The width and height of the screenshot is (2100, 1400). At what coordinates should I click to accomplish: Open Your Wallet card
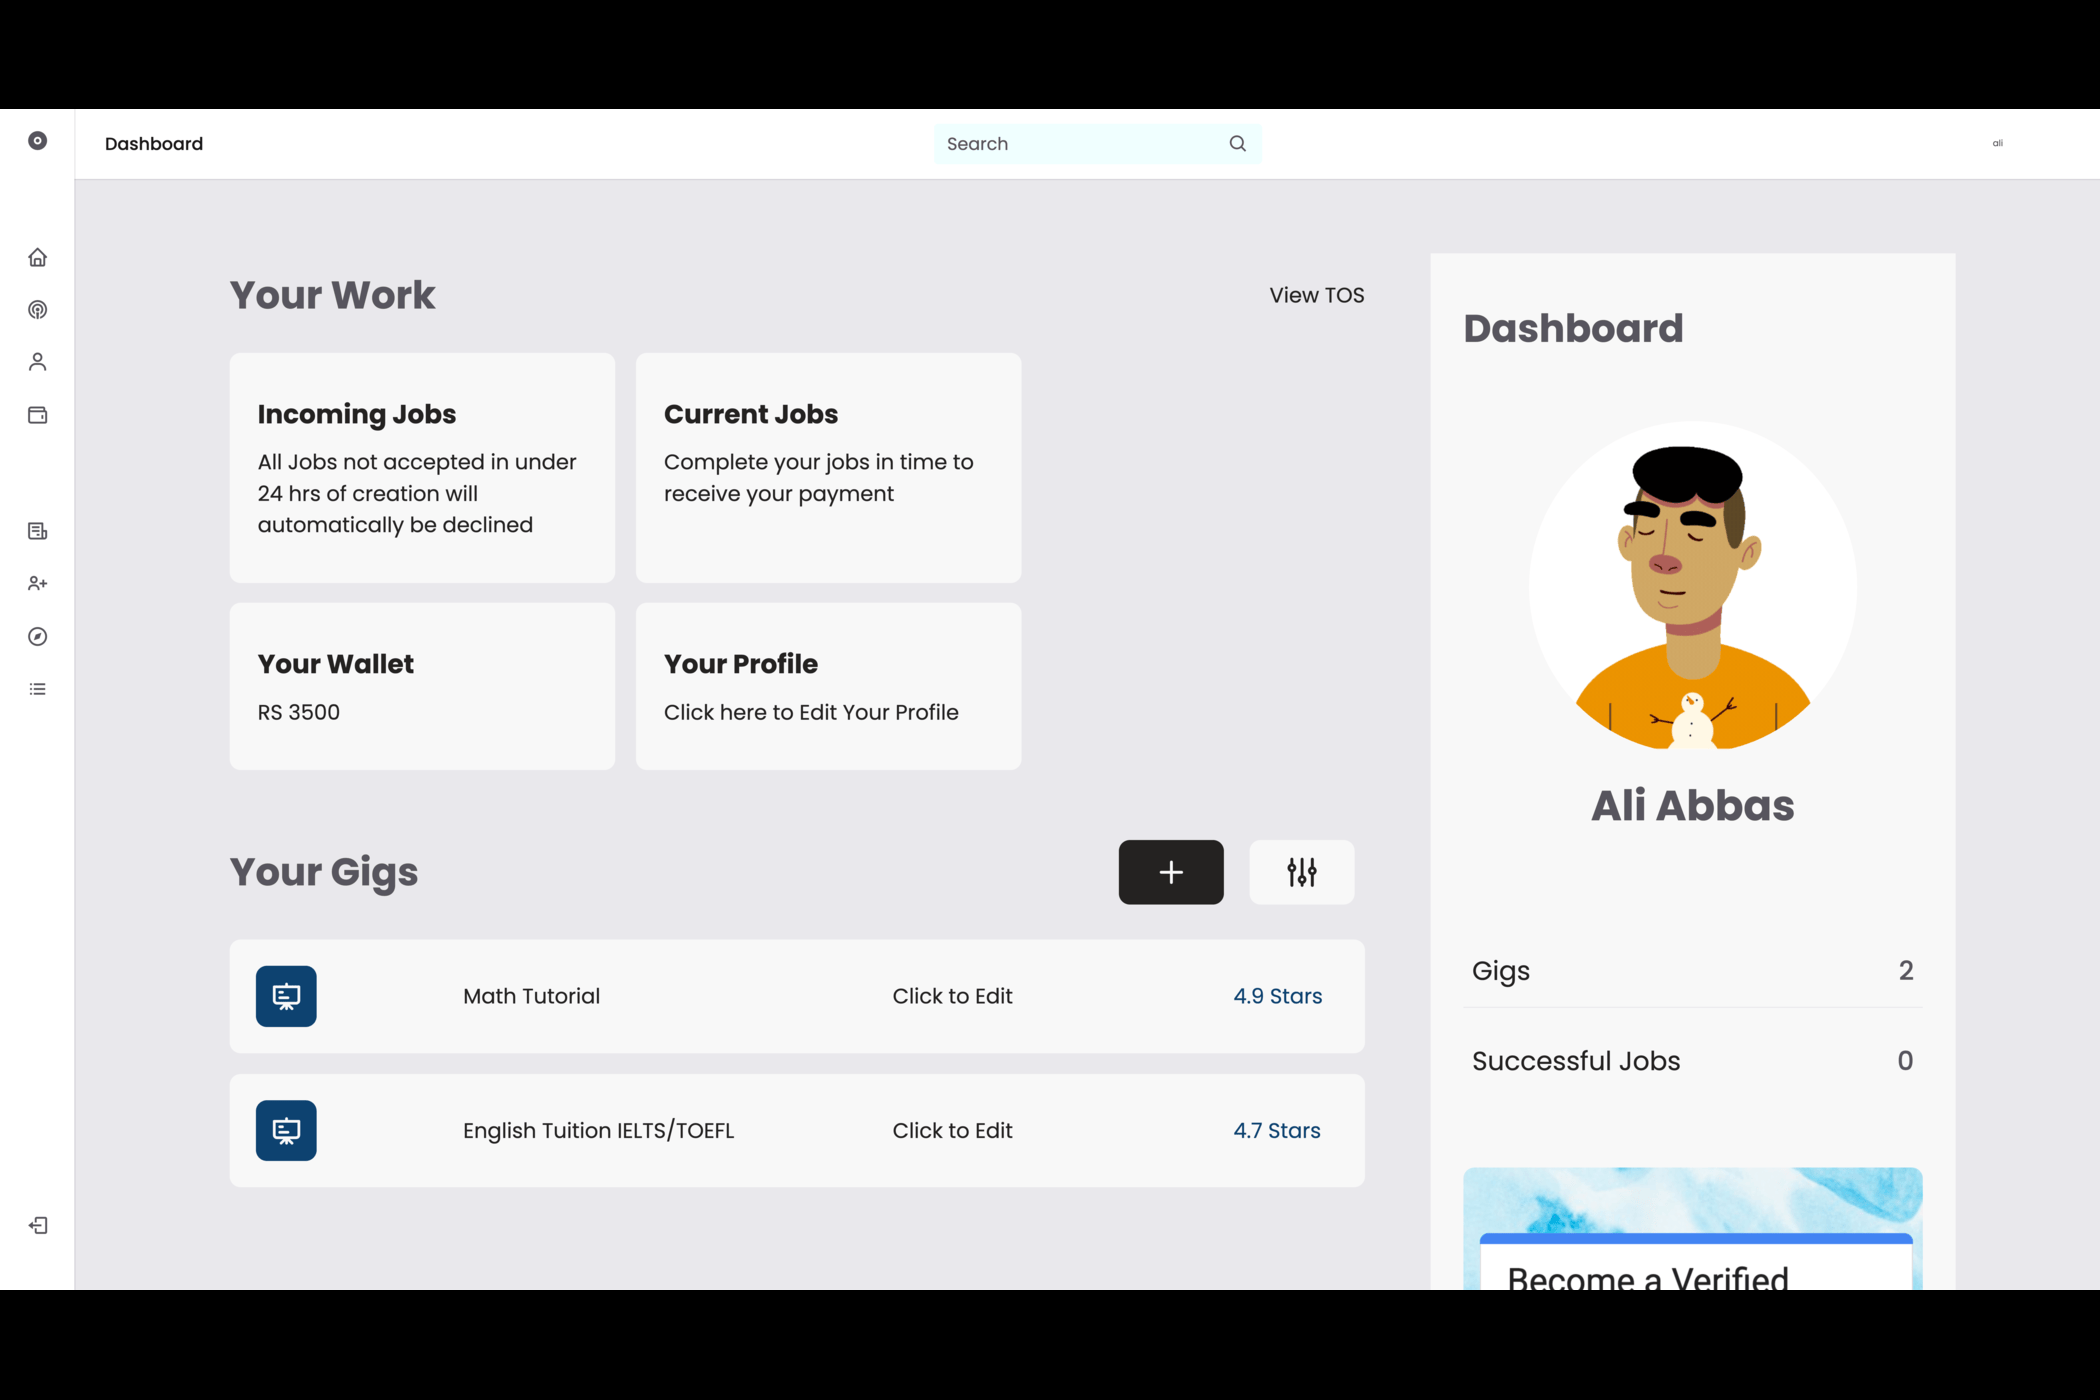coord(422,686)
